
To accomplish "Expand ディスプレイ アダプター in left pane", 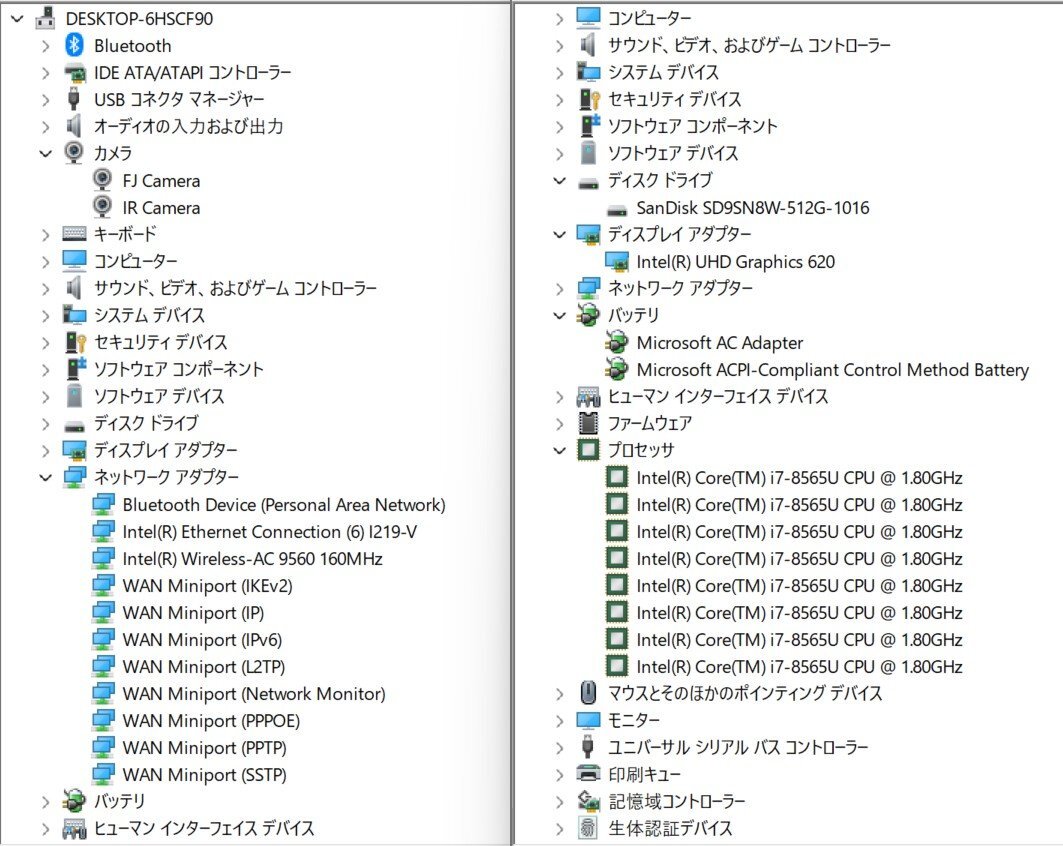I will point(45,451).
